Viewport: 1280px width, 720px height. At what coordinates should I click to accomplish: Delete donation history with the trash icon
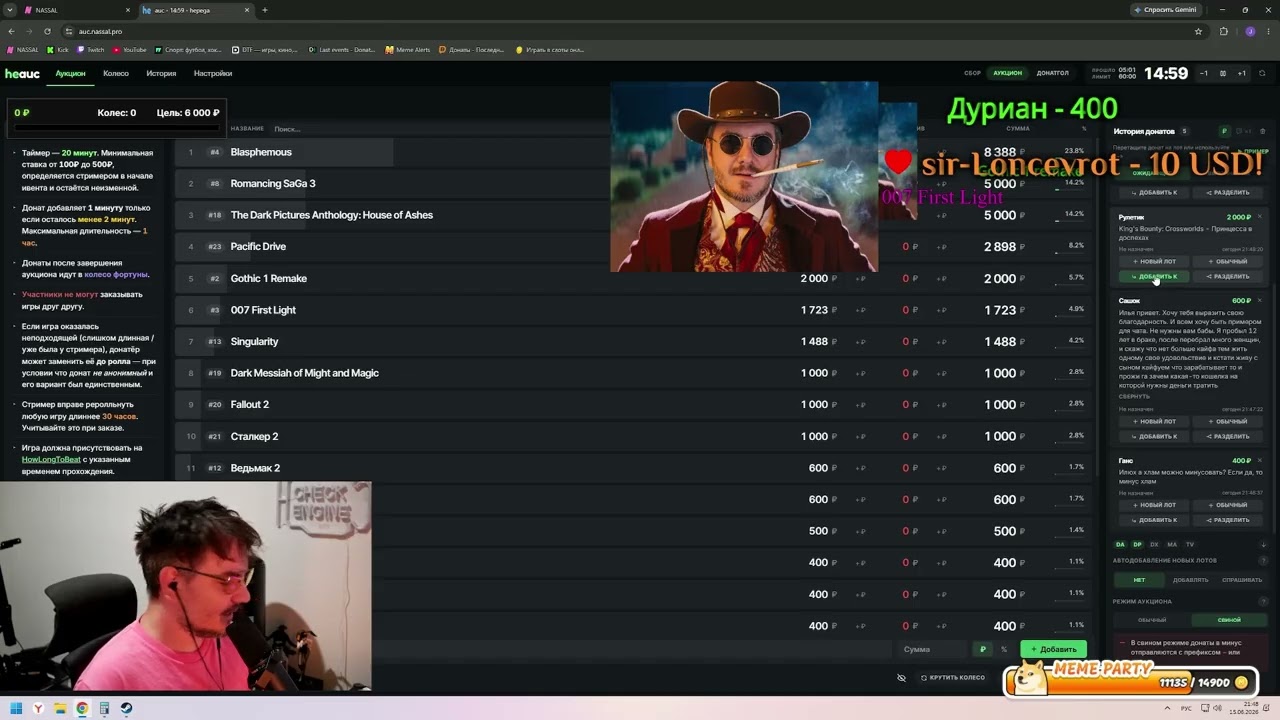pos(1262,131)
